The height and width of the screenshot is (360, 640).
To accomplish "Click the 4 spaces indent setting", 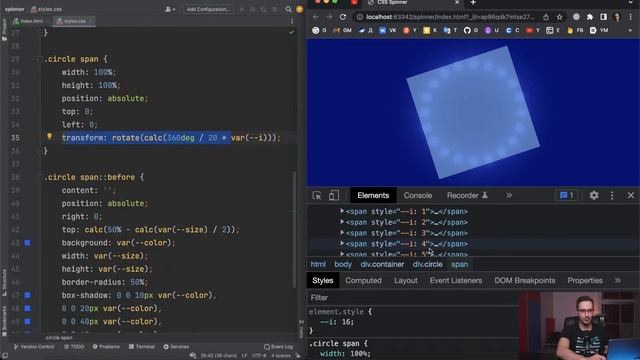I will click(x=281, y=356).
